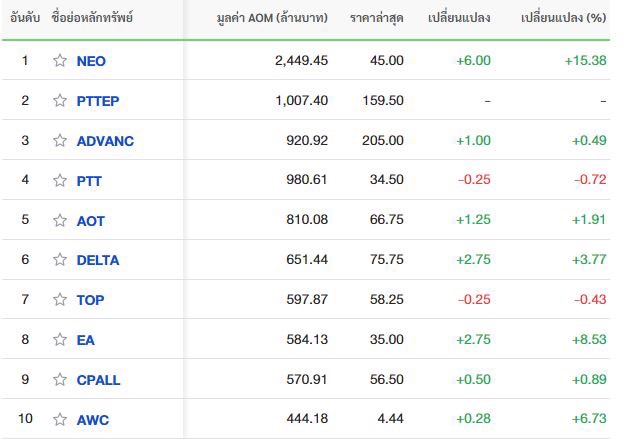Sort by มูลค่า AOM (ล้านบาท) column header
623x439 pixels.
pyautogui.click(x=272, y=18)
